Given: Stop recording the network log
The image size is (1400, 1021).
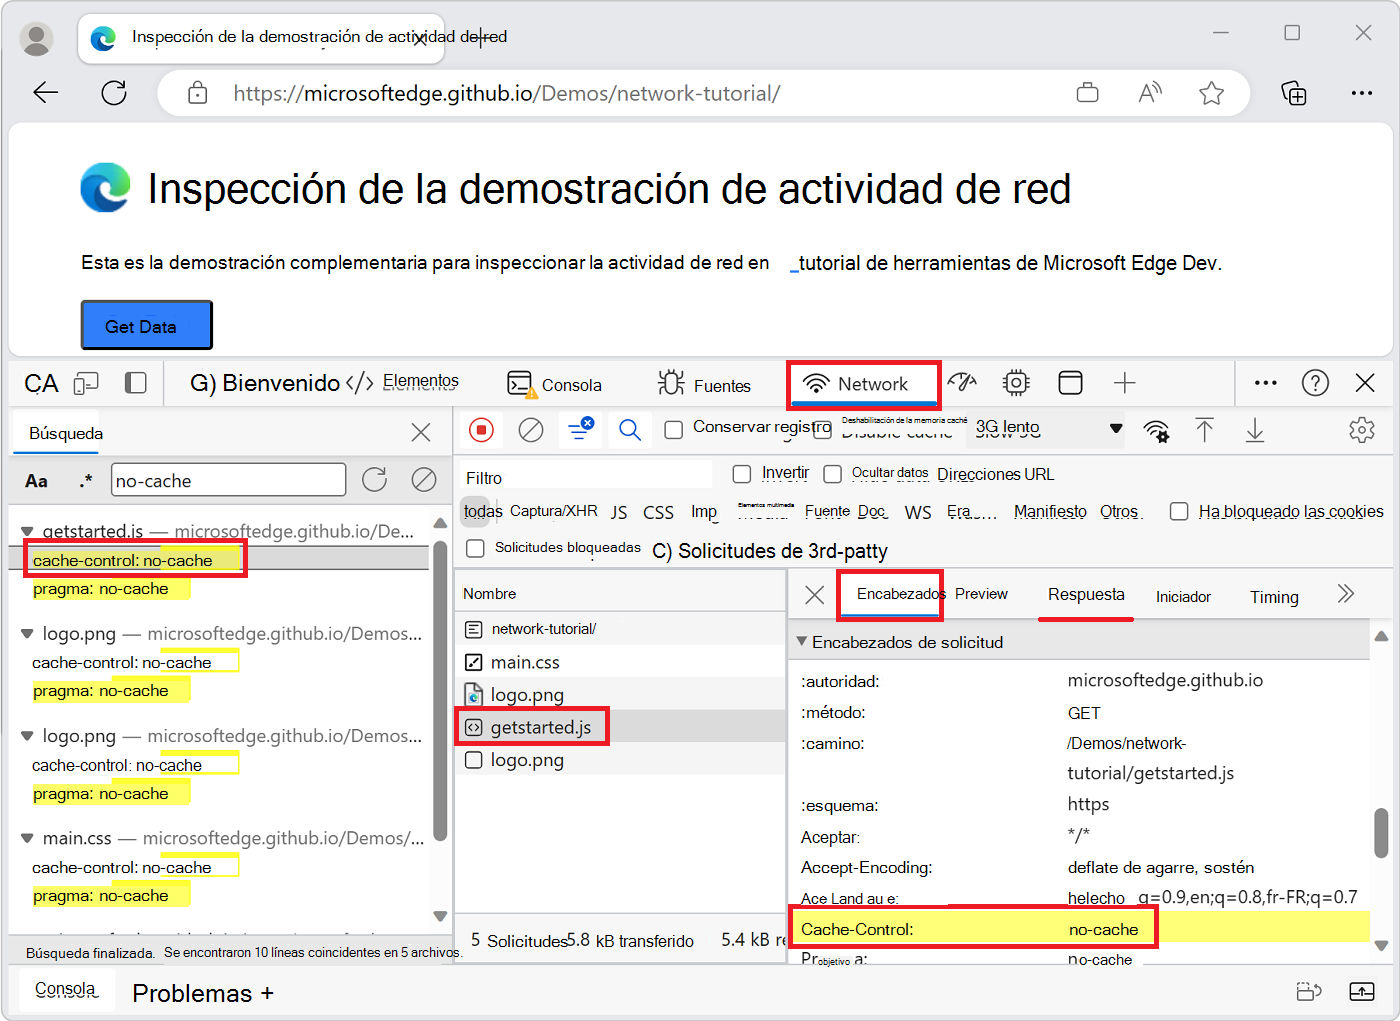Looking at the screenshot, I should point(481,430).
